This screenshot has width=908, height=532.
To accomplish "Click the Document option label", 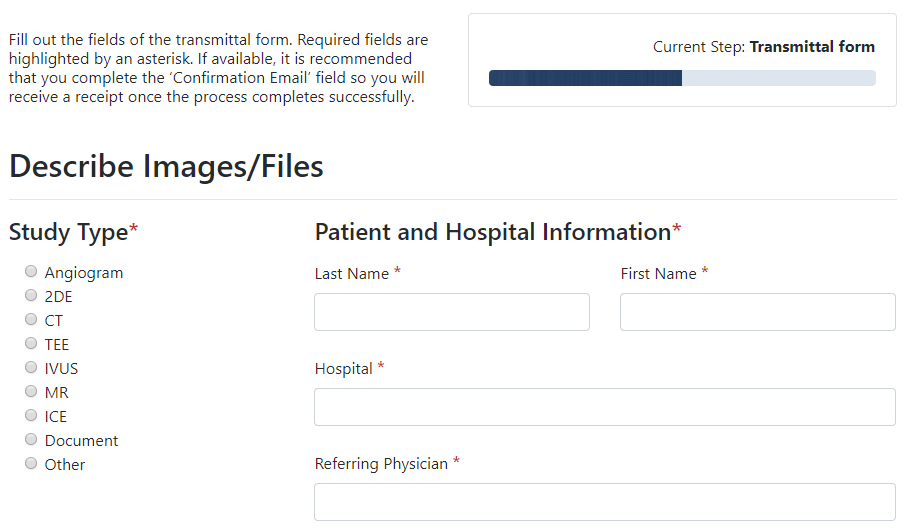I will [x=81, y=441].
